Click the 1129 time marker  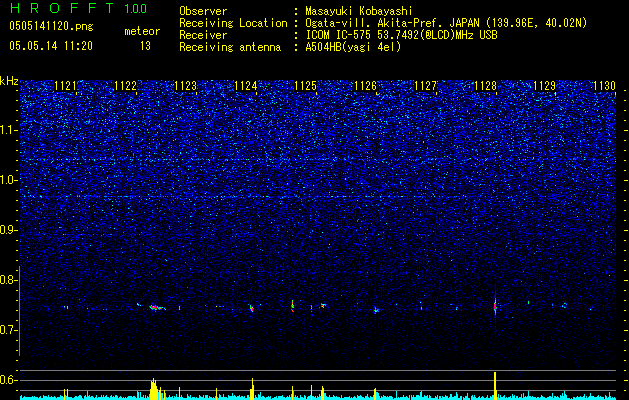point(545,86)
